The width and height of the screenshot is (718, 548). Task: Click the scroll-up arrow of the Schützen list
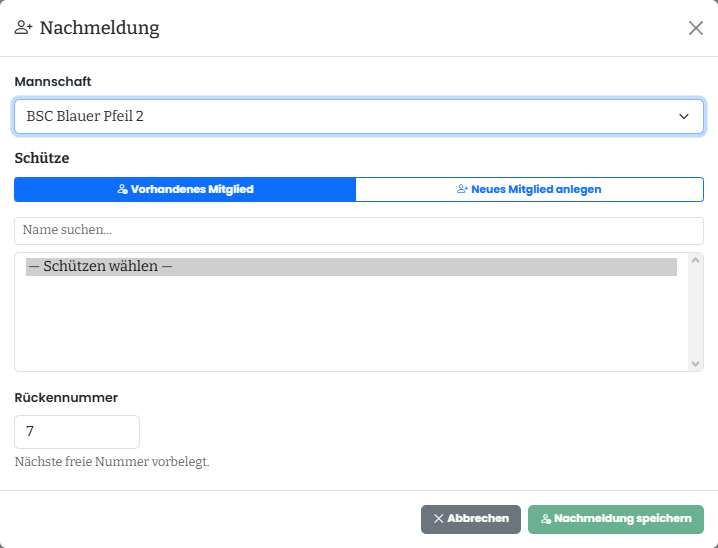[x=695, y=260]
